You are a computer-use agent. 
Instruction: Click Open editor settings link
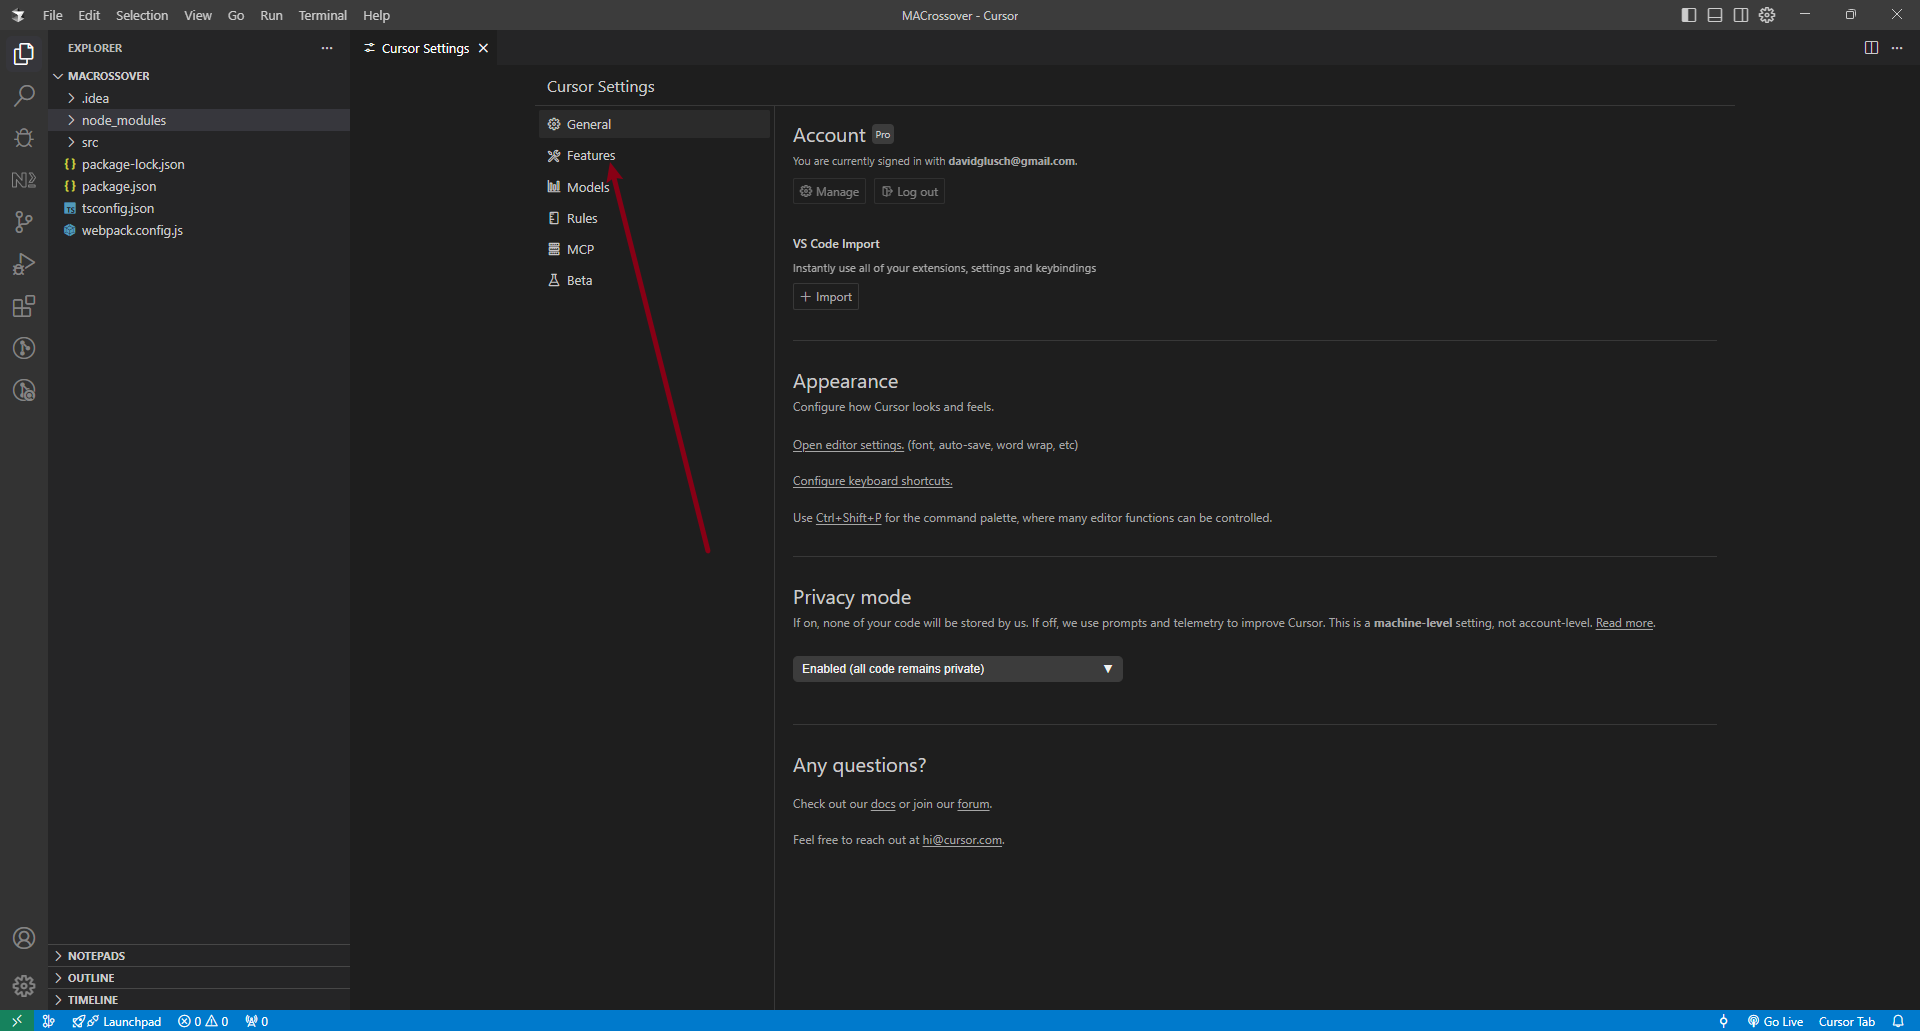[848, 445]
